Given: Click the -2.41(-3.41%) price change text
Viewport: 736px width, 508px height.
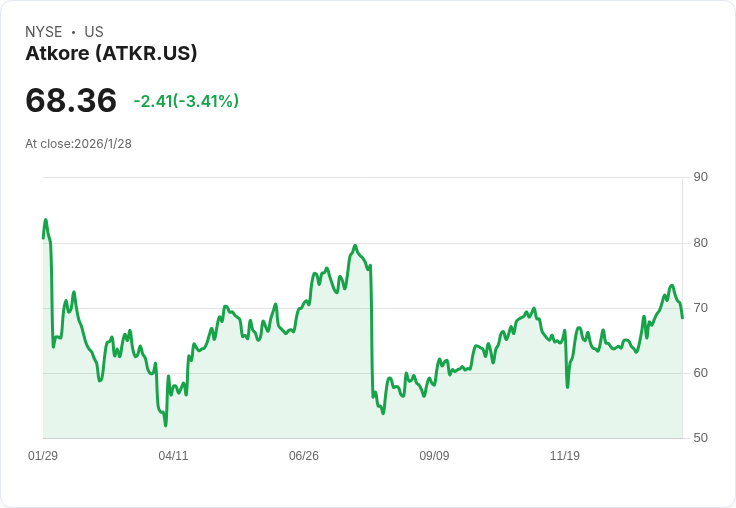Looking at the screenshot, I should pyautogui.click(x=186, y=101).
